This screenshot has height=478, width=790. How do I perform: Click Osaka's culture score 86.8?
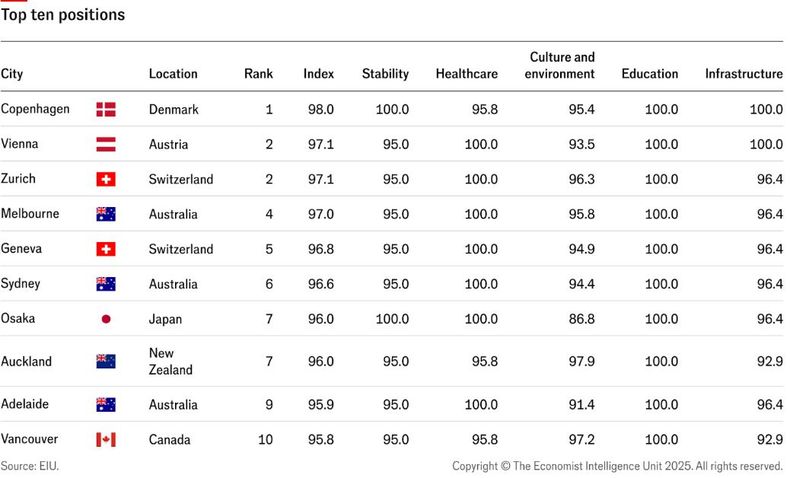pos(581,319)
